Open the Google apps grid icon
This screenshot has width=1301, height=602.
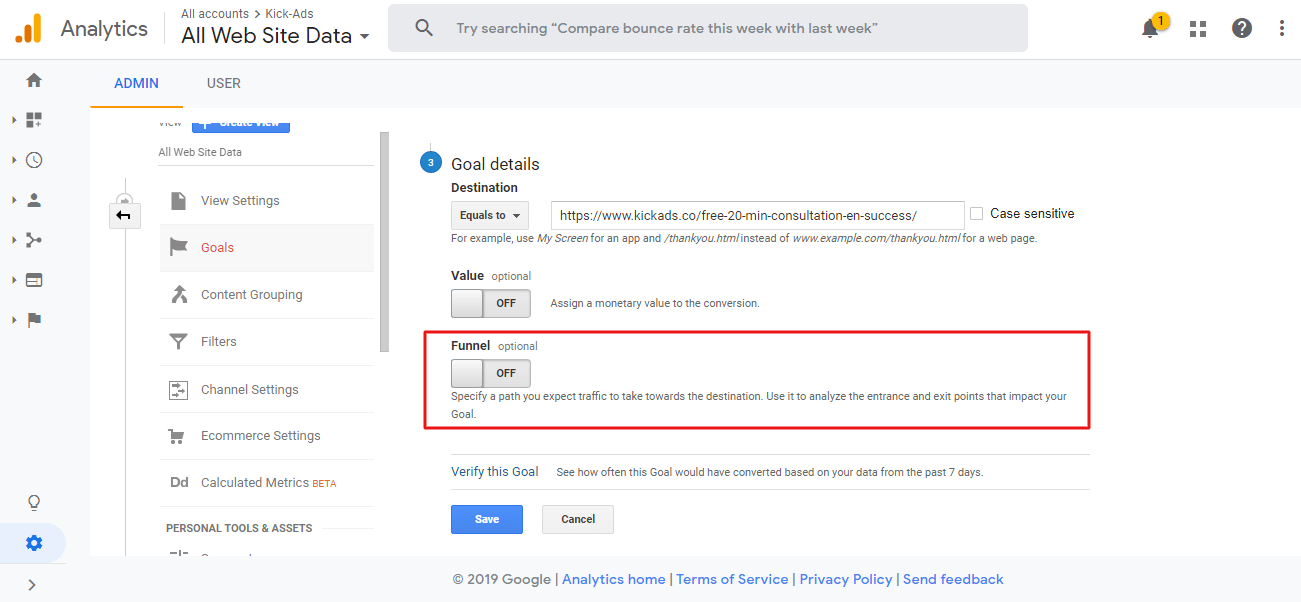click(x=1198, y=29)
